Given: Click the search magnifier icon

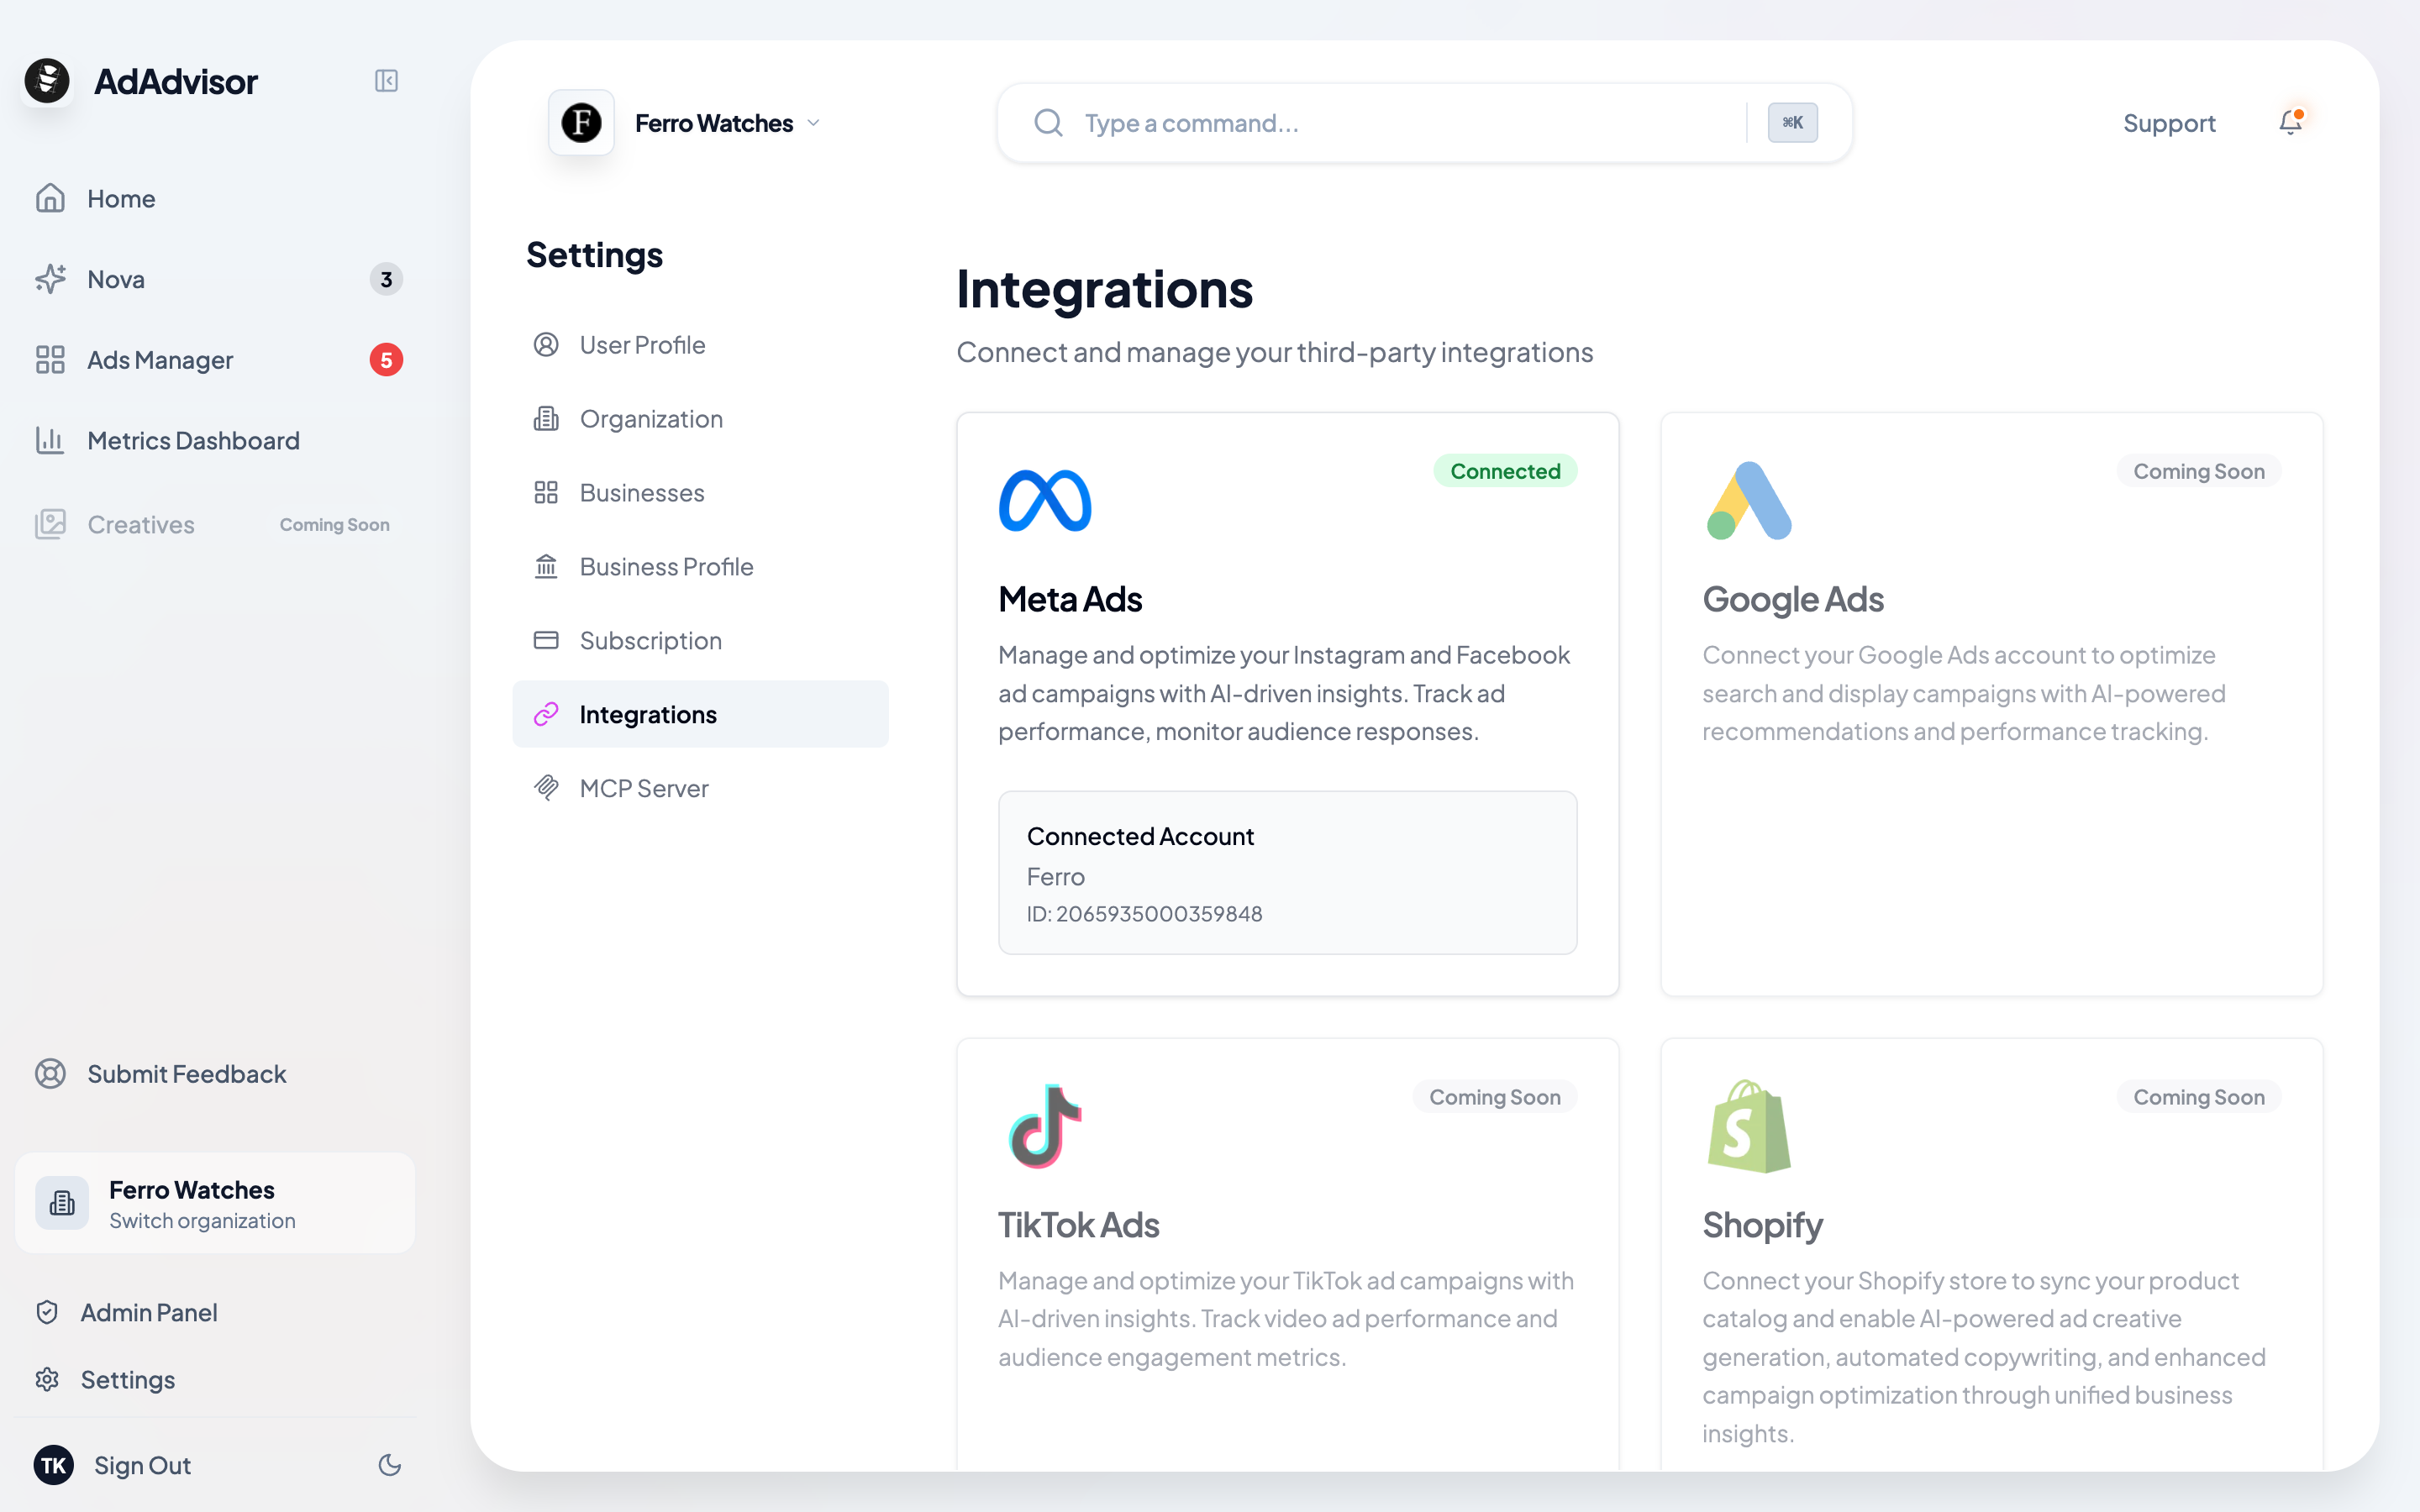Looking at the screenshot, I should pyautogui.click(x=1048, y=122).
